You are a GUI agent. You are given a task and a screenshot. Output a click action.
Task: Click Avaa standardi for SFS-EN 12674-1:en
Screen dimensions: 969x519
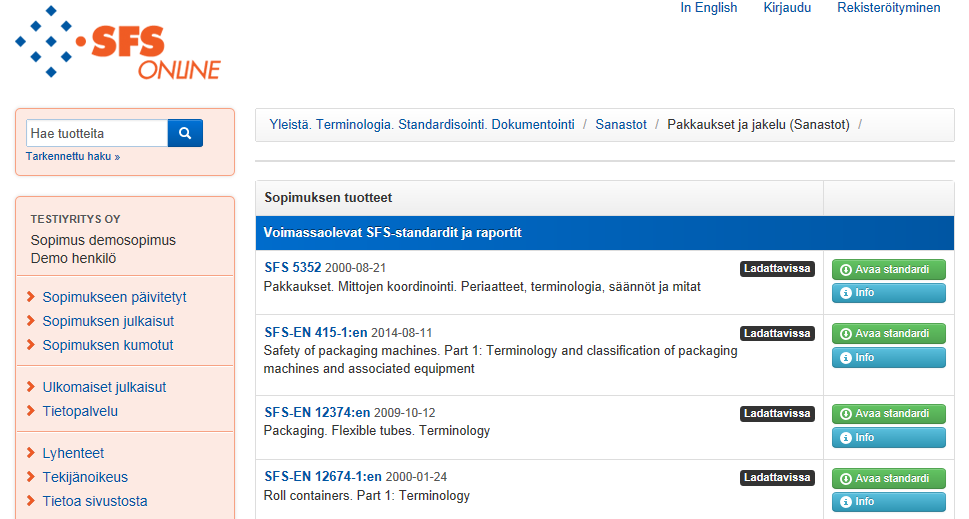click(x=889, y=478)
